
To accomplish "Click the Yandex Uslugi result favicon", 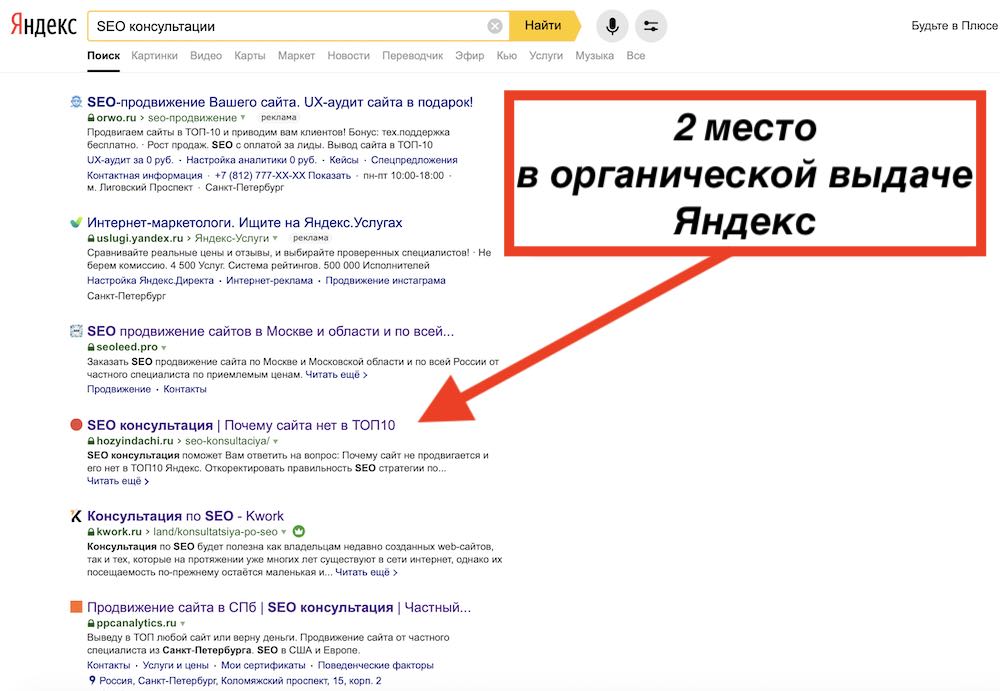I will [76, 222].
